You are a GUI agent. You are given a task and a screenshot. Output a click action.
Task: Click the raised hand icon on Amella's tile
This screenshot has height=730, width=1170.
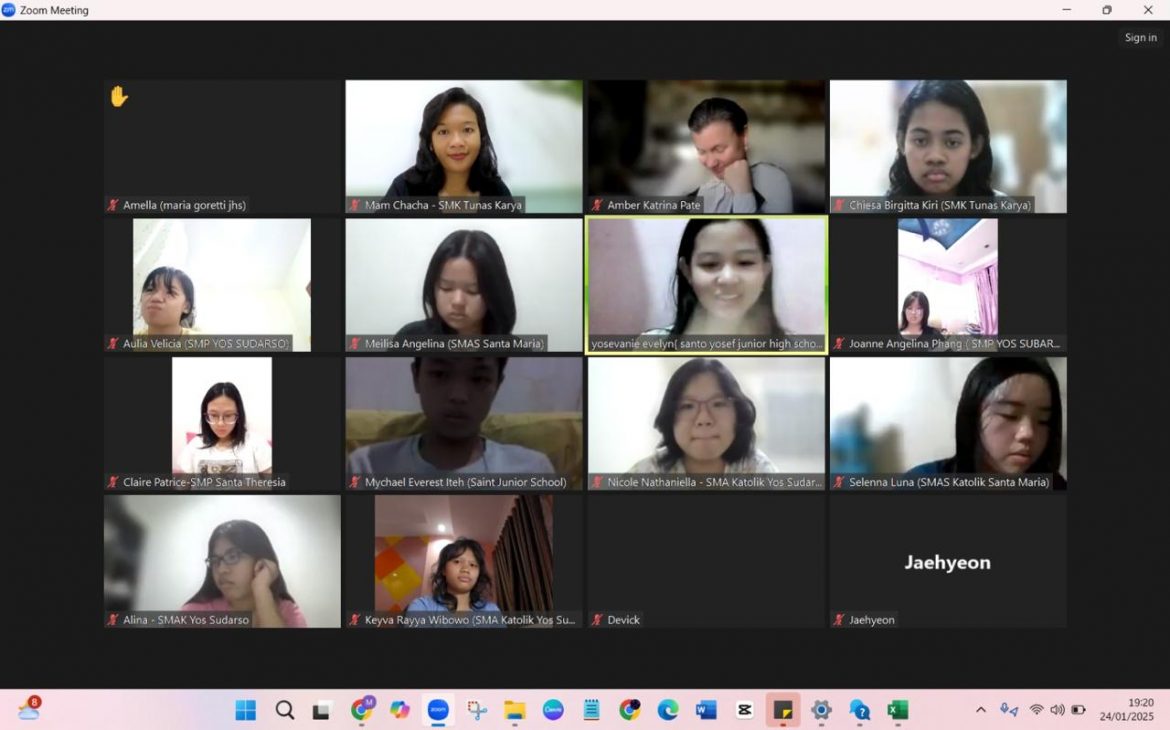(x=119, y=97)
